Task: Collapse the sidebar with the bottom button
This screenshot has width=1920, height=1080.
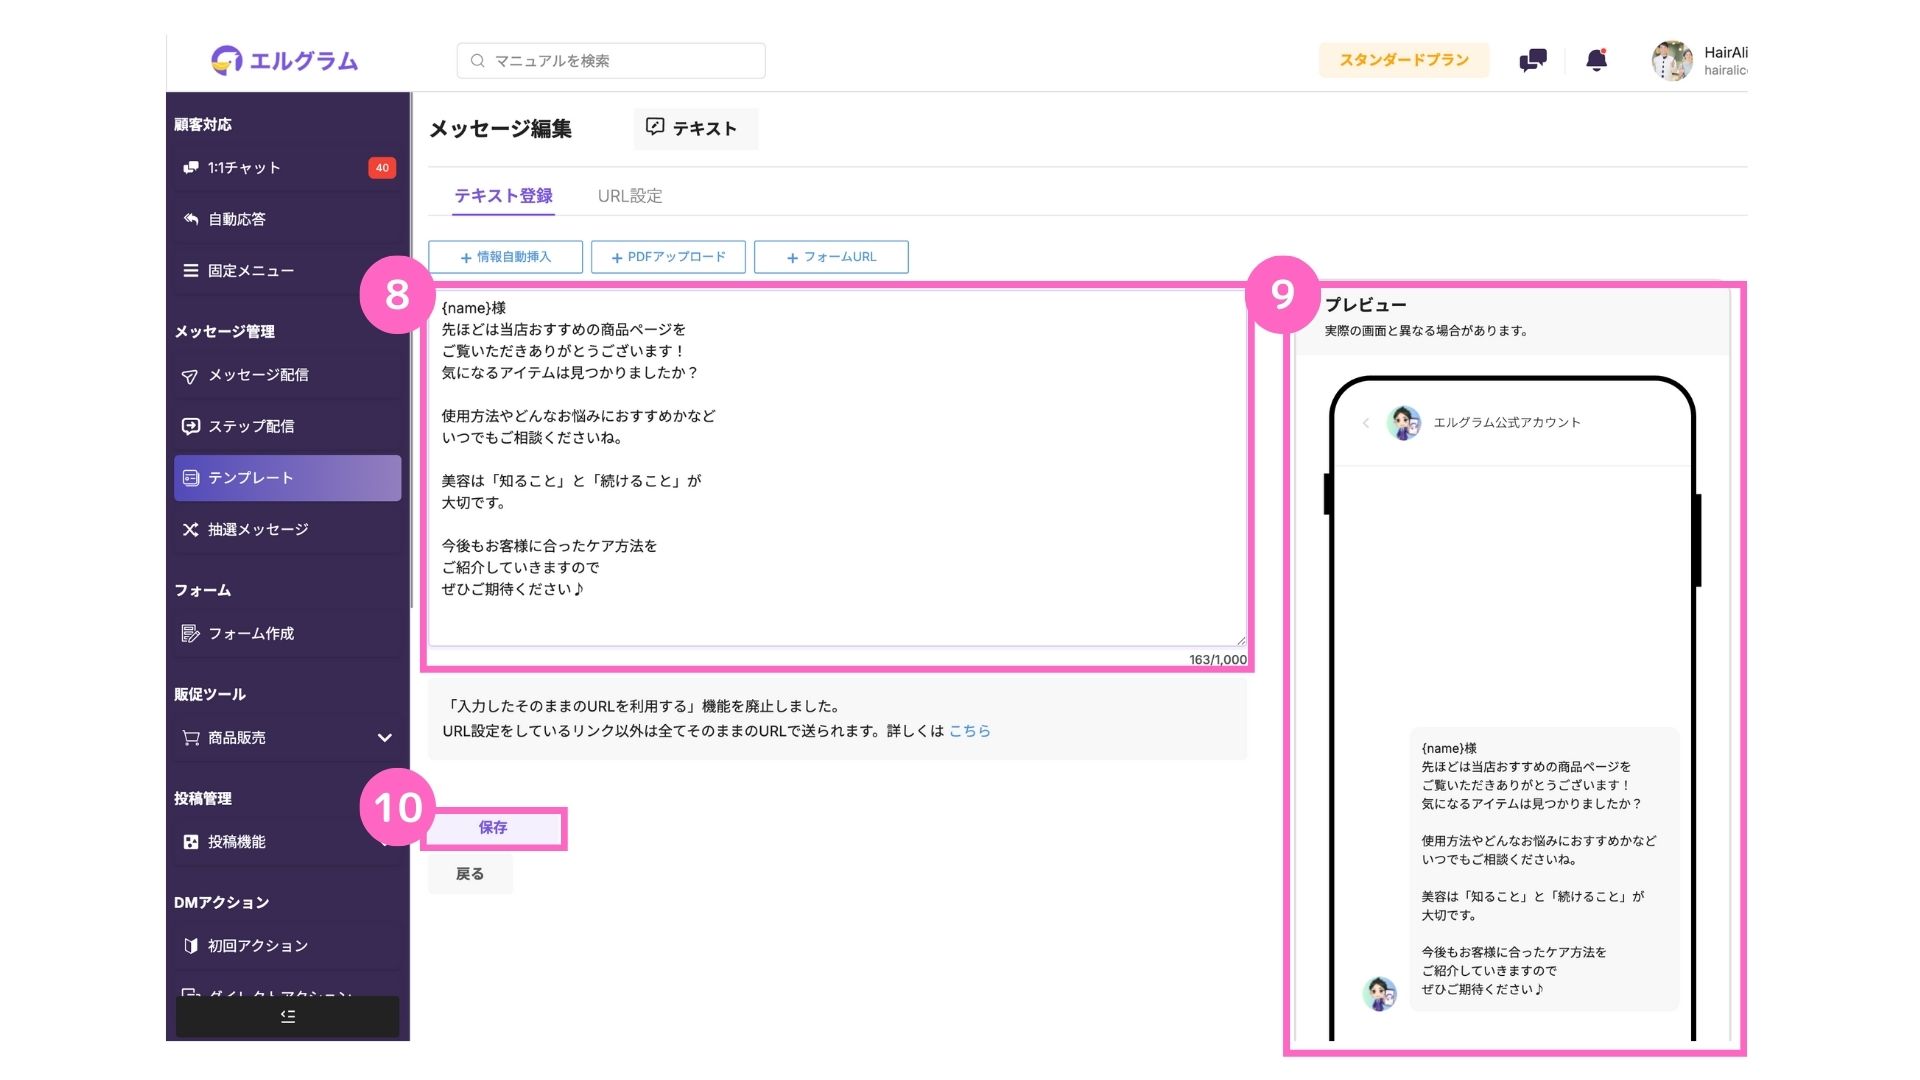Action: tap(288, 1016)
